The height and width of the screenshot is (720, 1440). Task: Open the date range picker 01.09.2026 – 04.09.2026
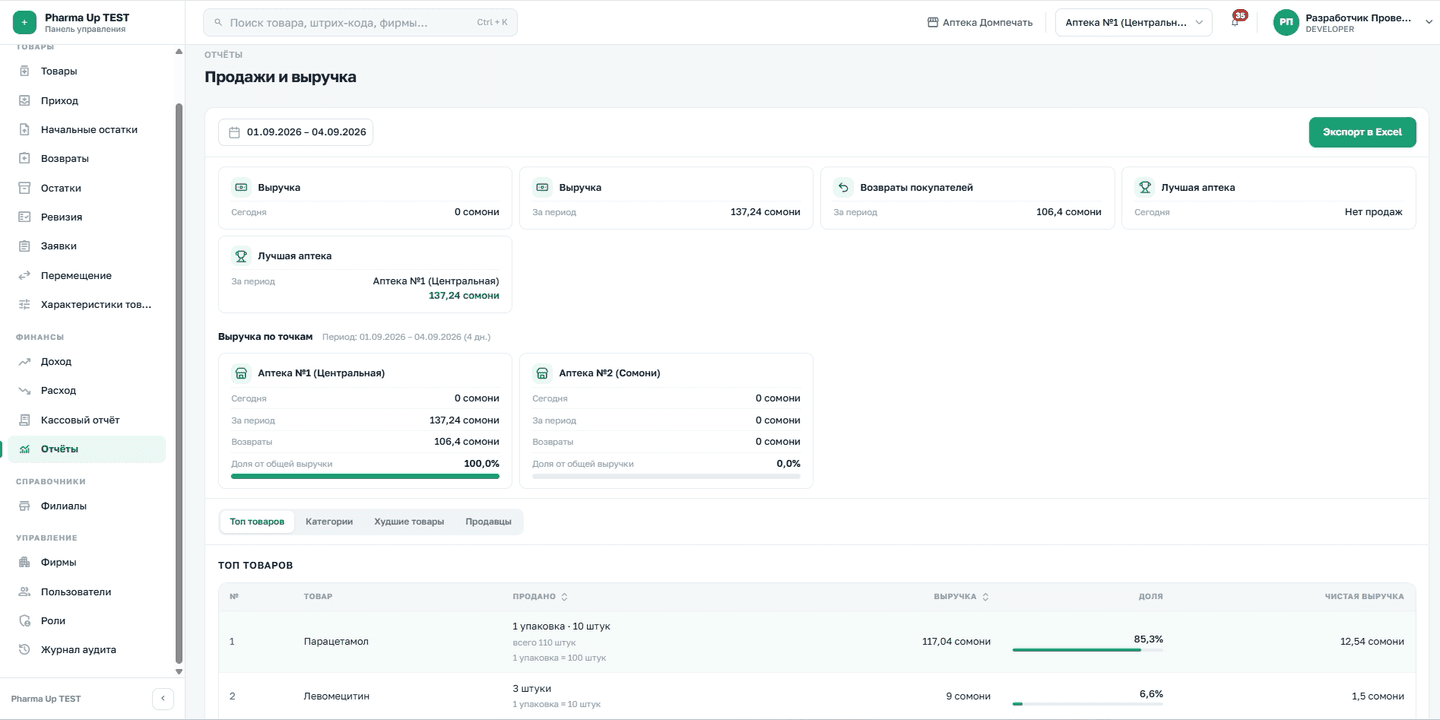coord(296,132)
